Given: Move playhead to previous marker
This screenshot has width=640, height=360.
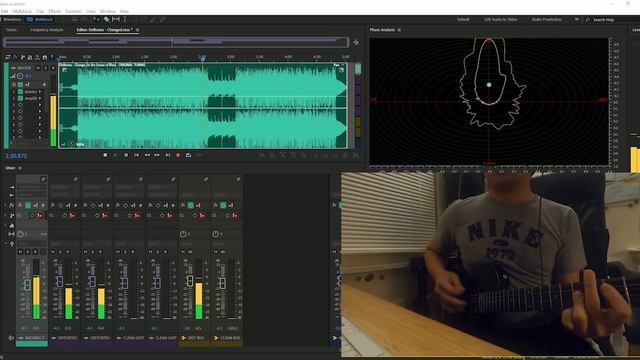Looking at the screenshot, I should (136, 155).
